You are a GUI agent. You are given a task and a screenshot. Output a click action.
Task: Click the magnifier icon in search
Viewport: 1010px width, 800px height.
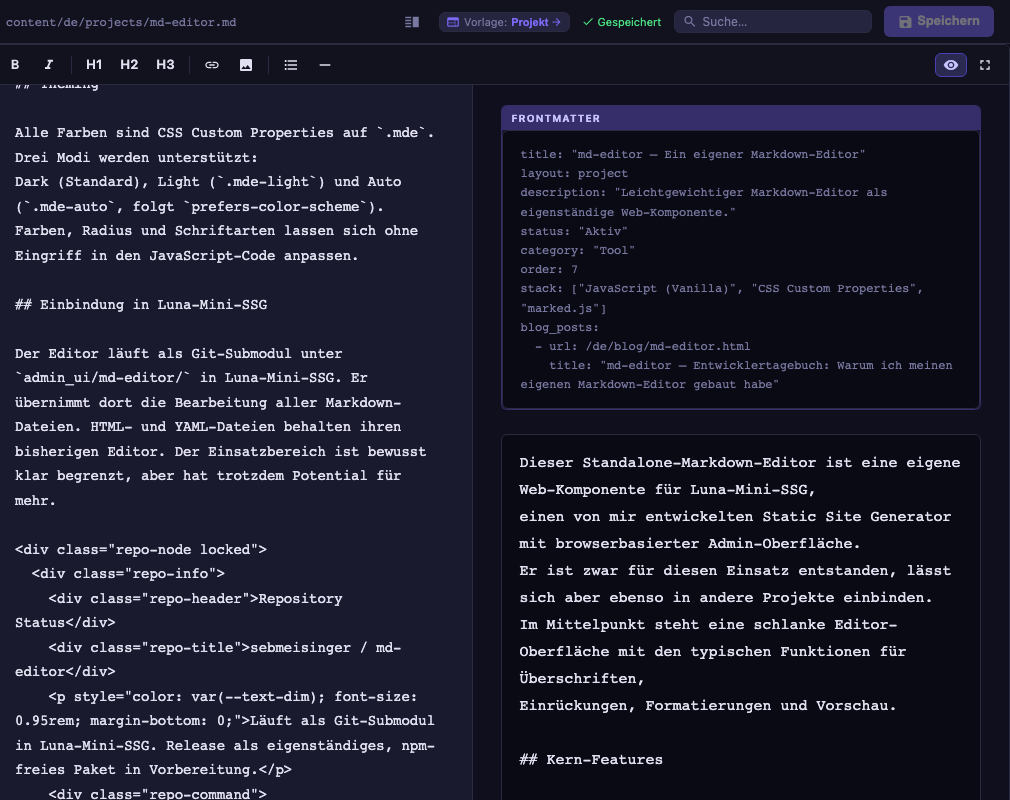tap(689, 21)
